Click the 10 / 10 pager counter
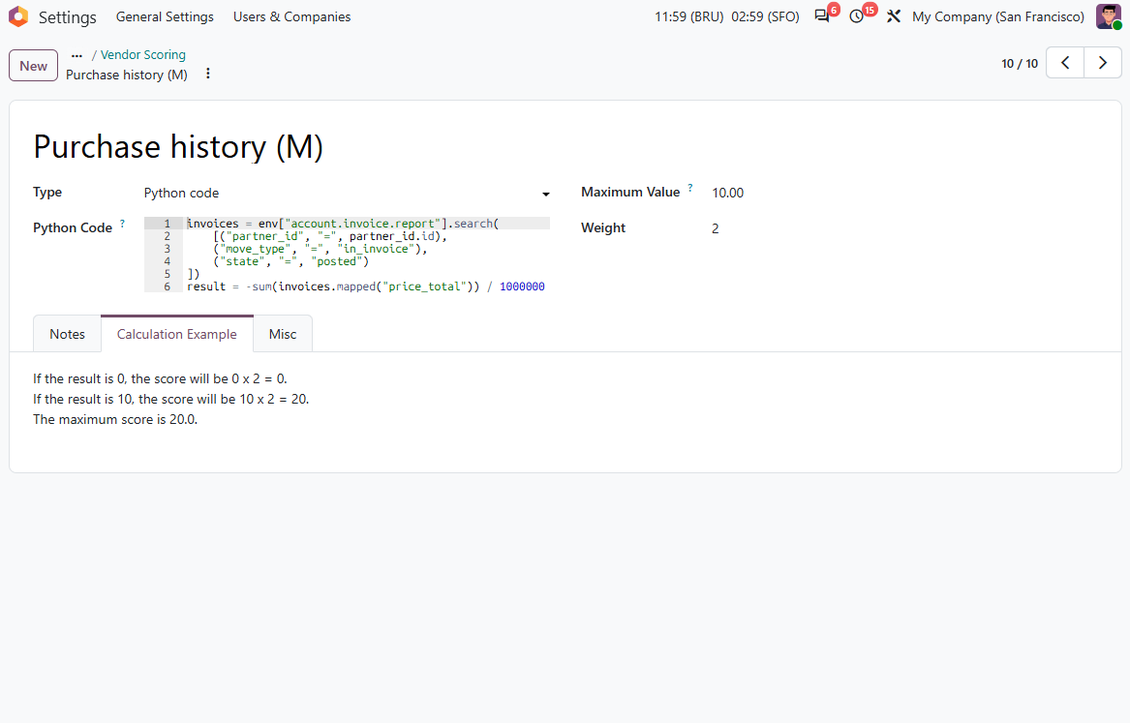The width and height of the screenshot is (1130, 723). pyautogui.click(x=1020, y=63)
